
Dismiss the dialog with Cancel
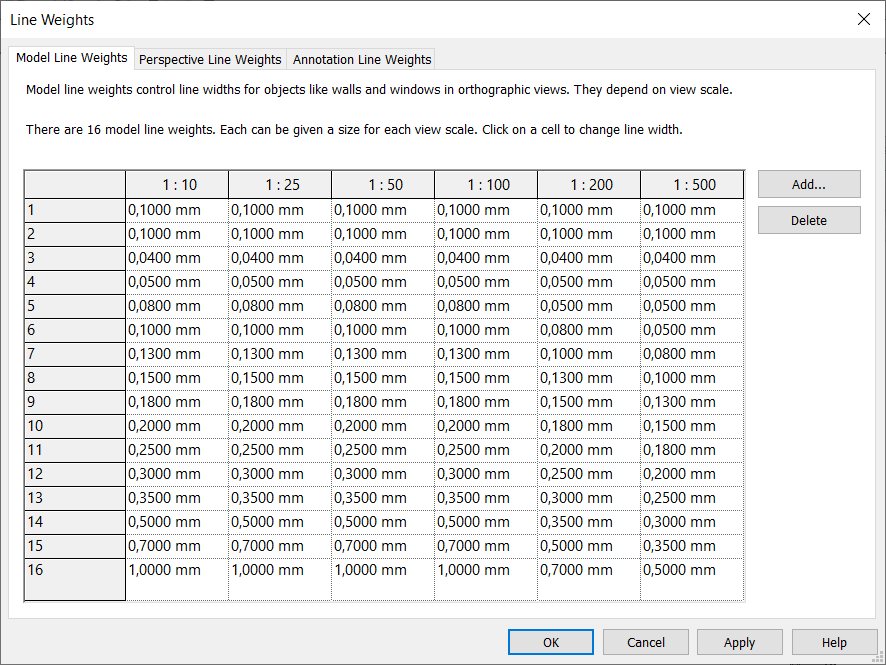[x=645, y=642]
